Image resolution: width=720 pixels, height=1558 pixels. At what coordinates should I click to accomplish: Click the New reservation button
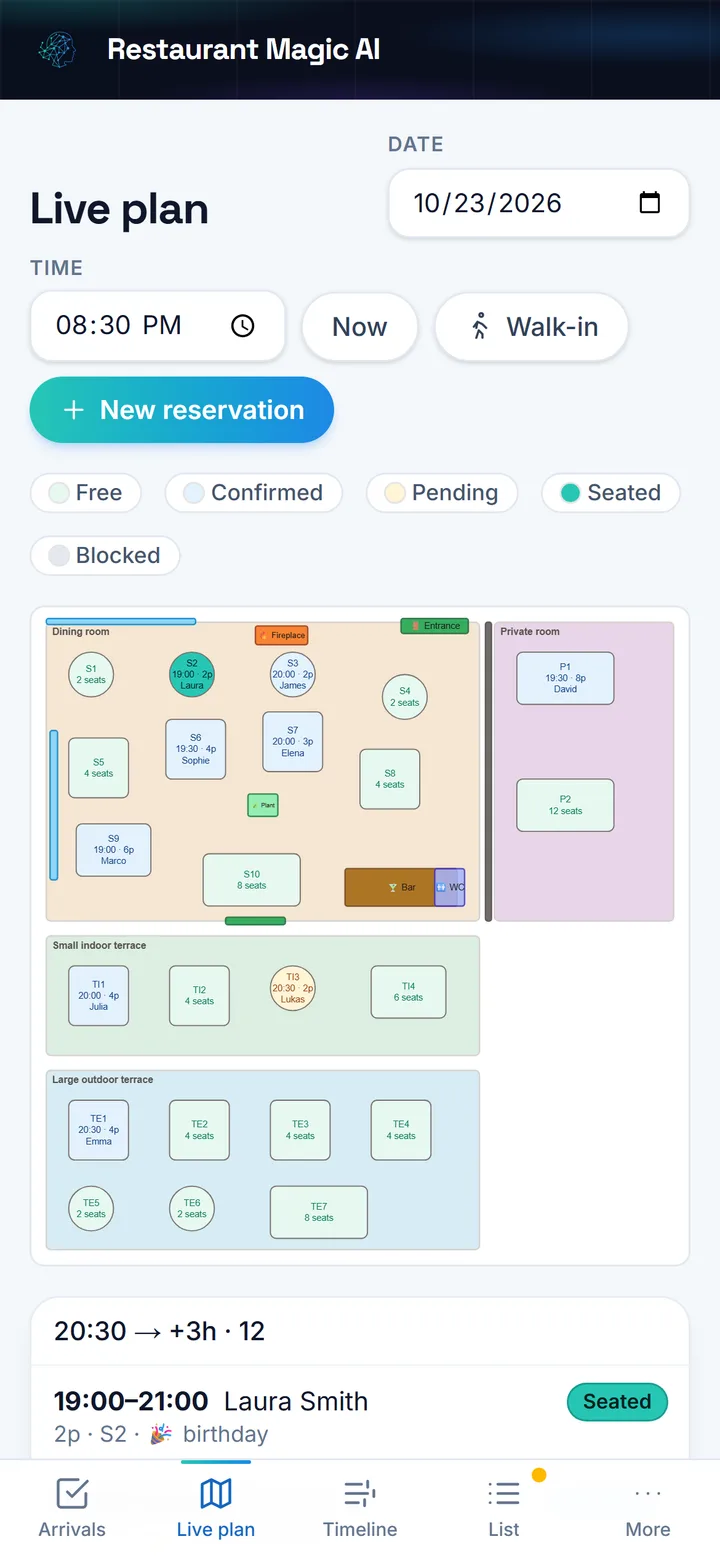pyautogui.click(x=182, y=410)
